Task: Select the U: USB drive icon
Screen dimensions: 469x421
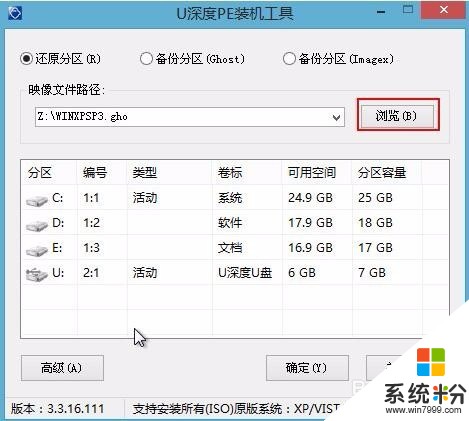Action: pos(37,275)
